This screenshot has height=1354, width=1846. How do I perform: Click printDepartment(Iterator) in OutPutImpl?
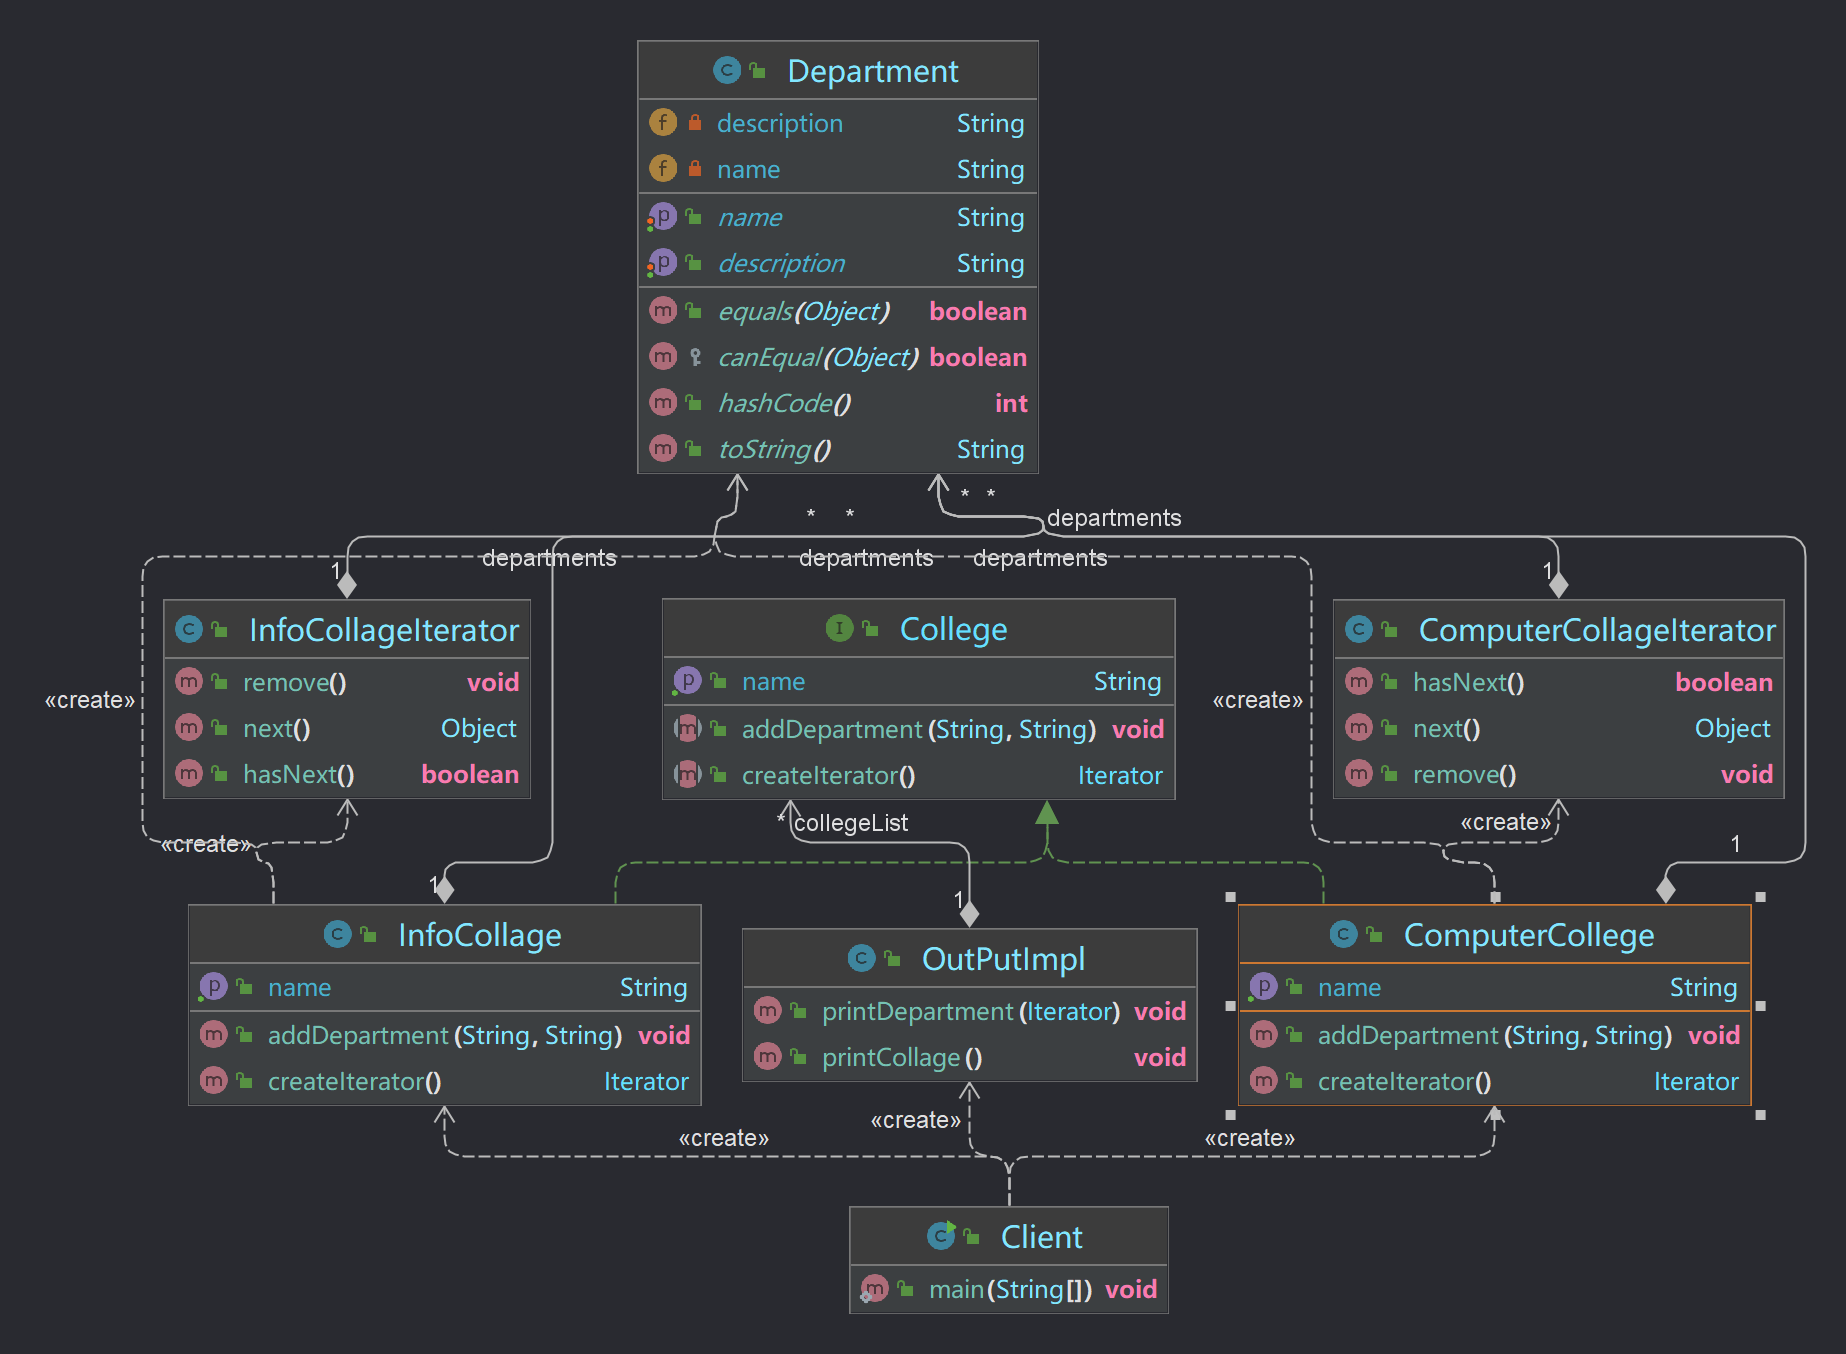(x=970, y=1011)
